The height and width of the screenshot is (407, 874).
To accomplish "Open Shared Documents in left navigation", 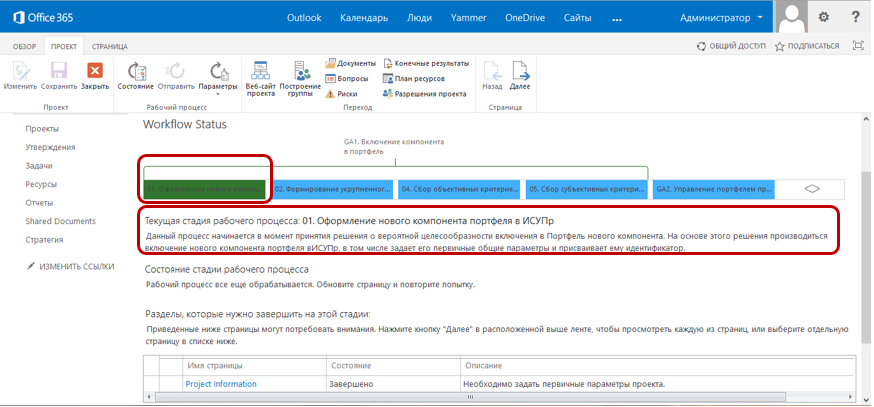I will [x=60, y=221].
